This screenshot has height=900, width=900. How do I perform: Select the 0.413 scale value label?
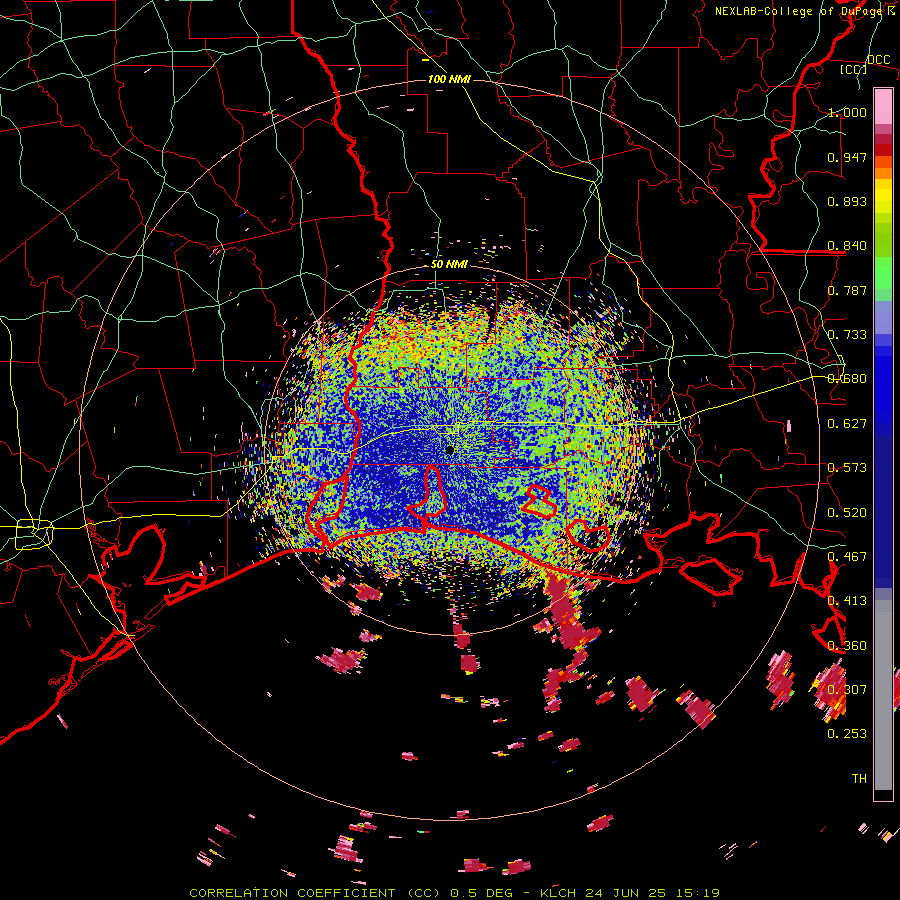point(847,601)
